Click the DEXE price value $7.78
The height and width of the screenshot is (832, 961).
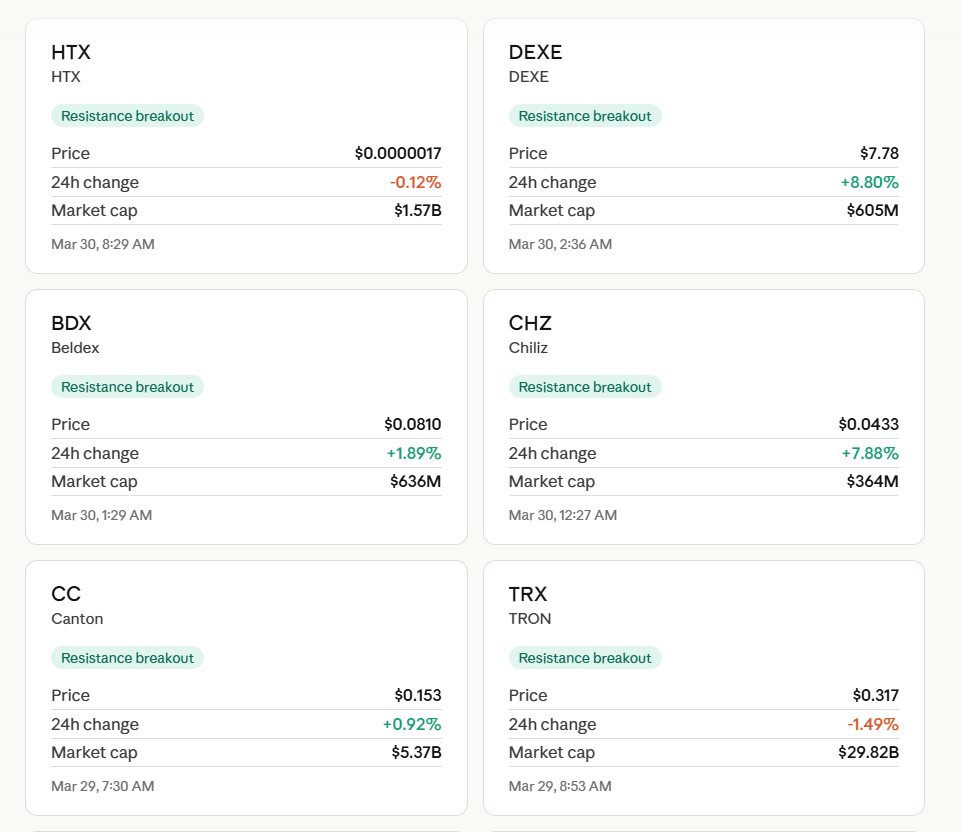[879, 153]
